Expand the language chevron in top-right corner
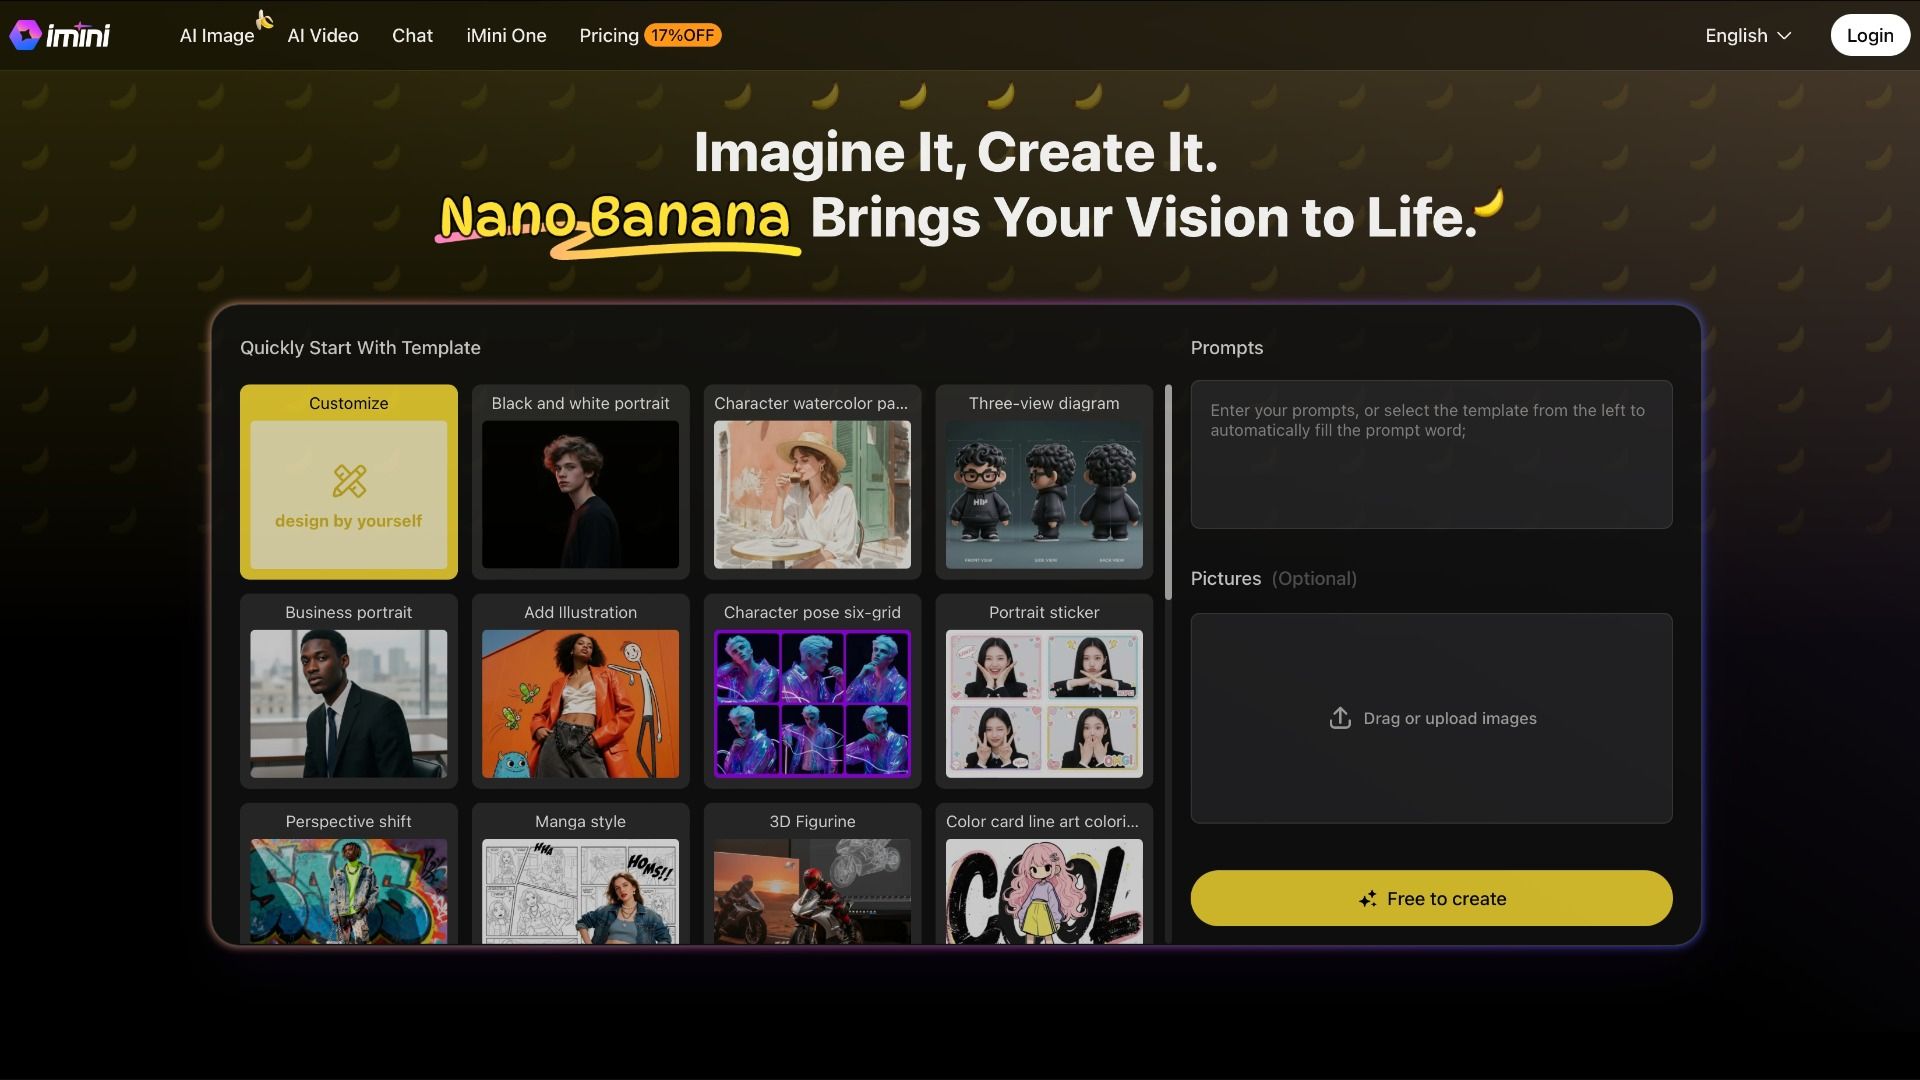Viewport: 1920px width, 1080px height. (1786, 36)
